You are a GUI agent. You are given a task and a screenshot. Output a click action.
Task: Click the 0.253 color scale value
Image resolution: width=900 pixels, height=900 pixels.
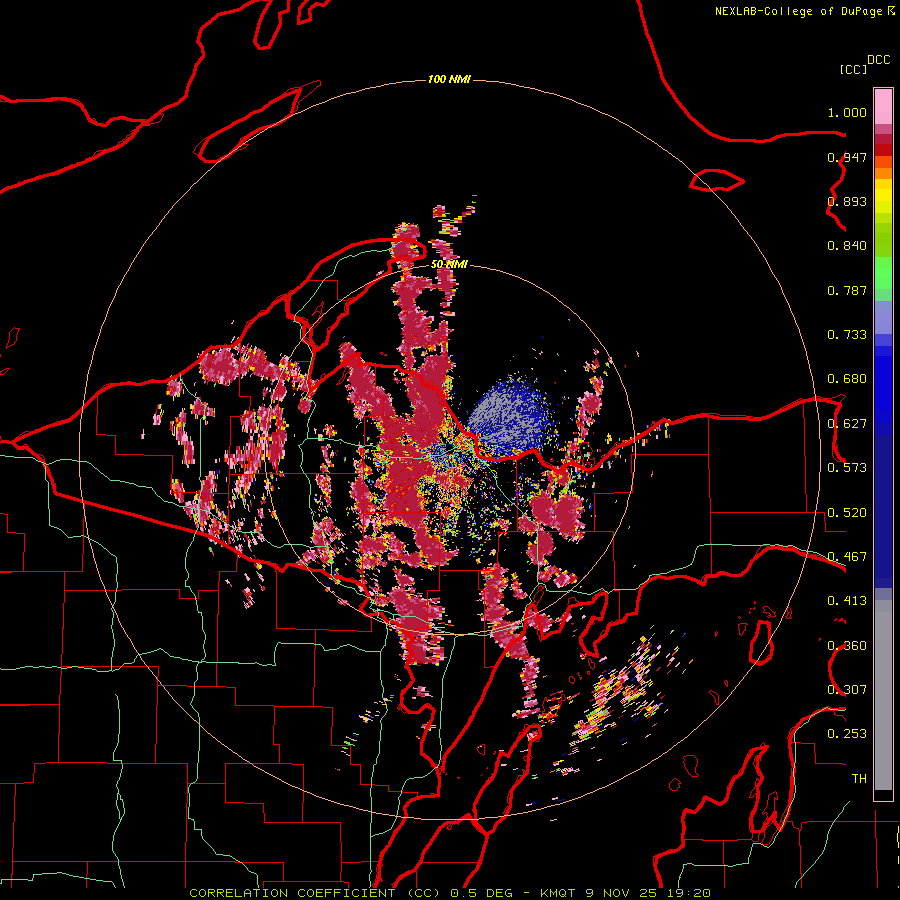click(x=847, y=734)
